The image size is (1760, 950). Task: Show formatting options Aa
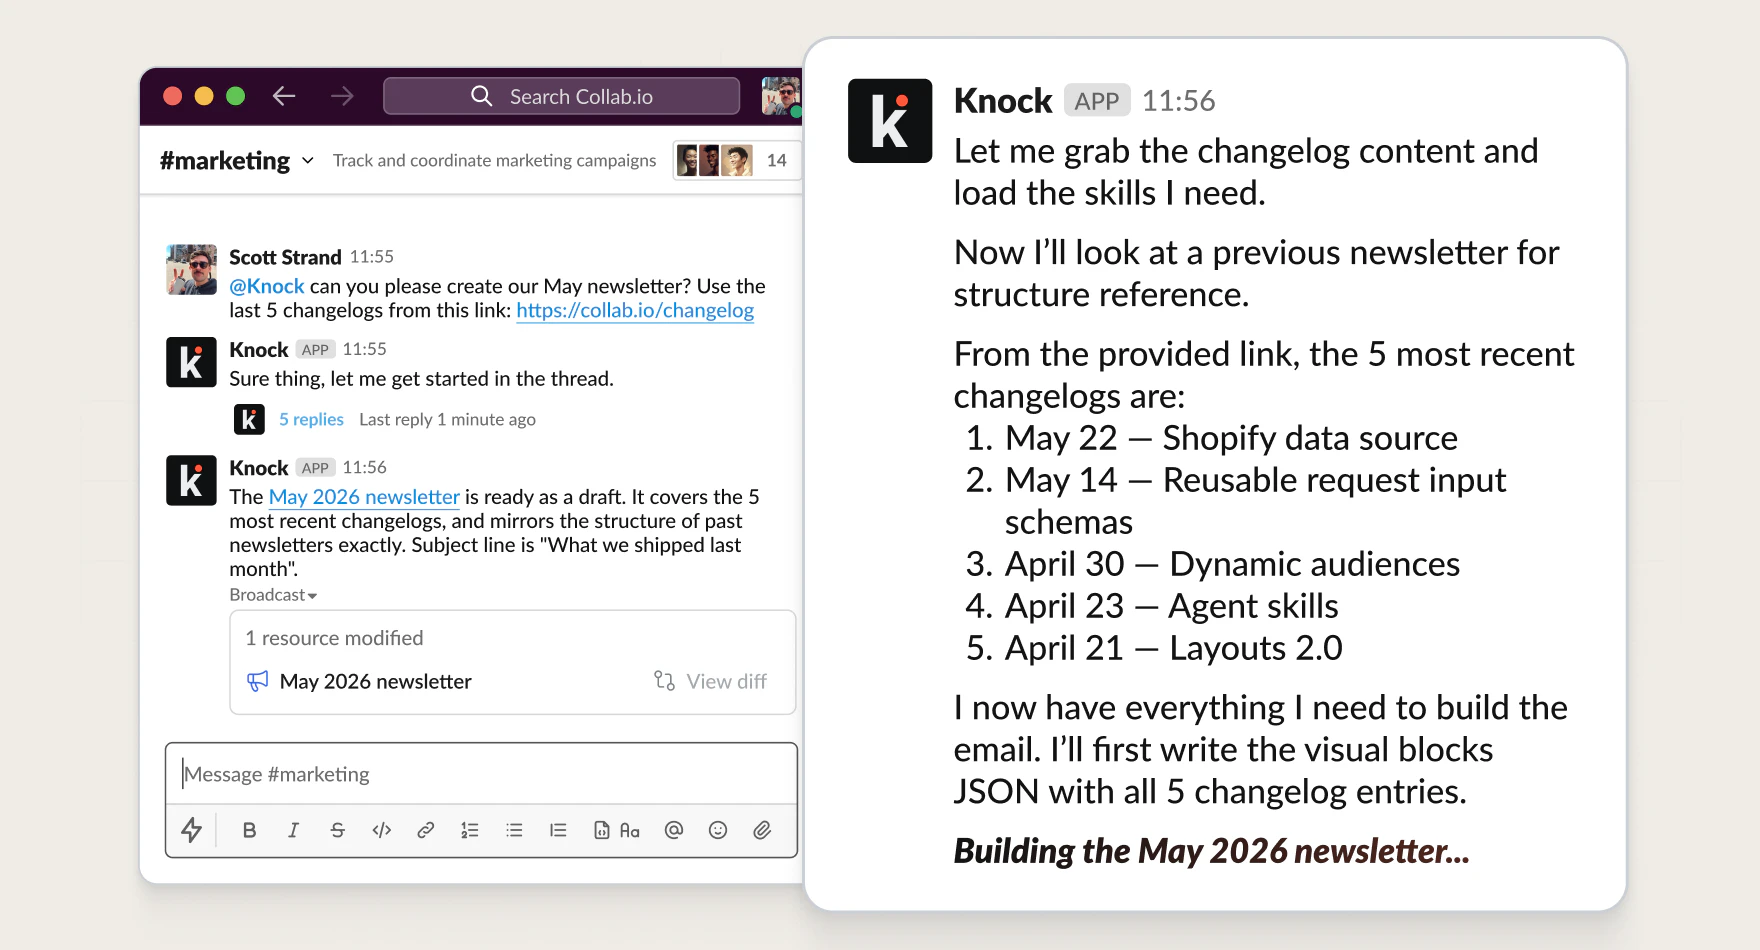click(630, 830)
